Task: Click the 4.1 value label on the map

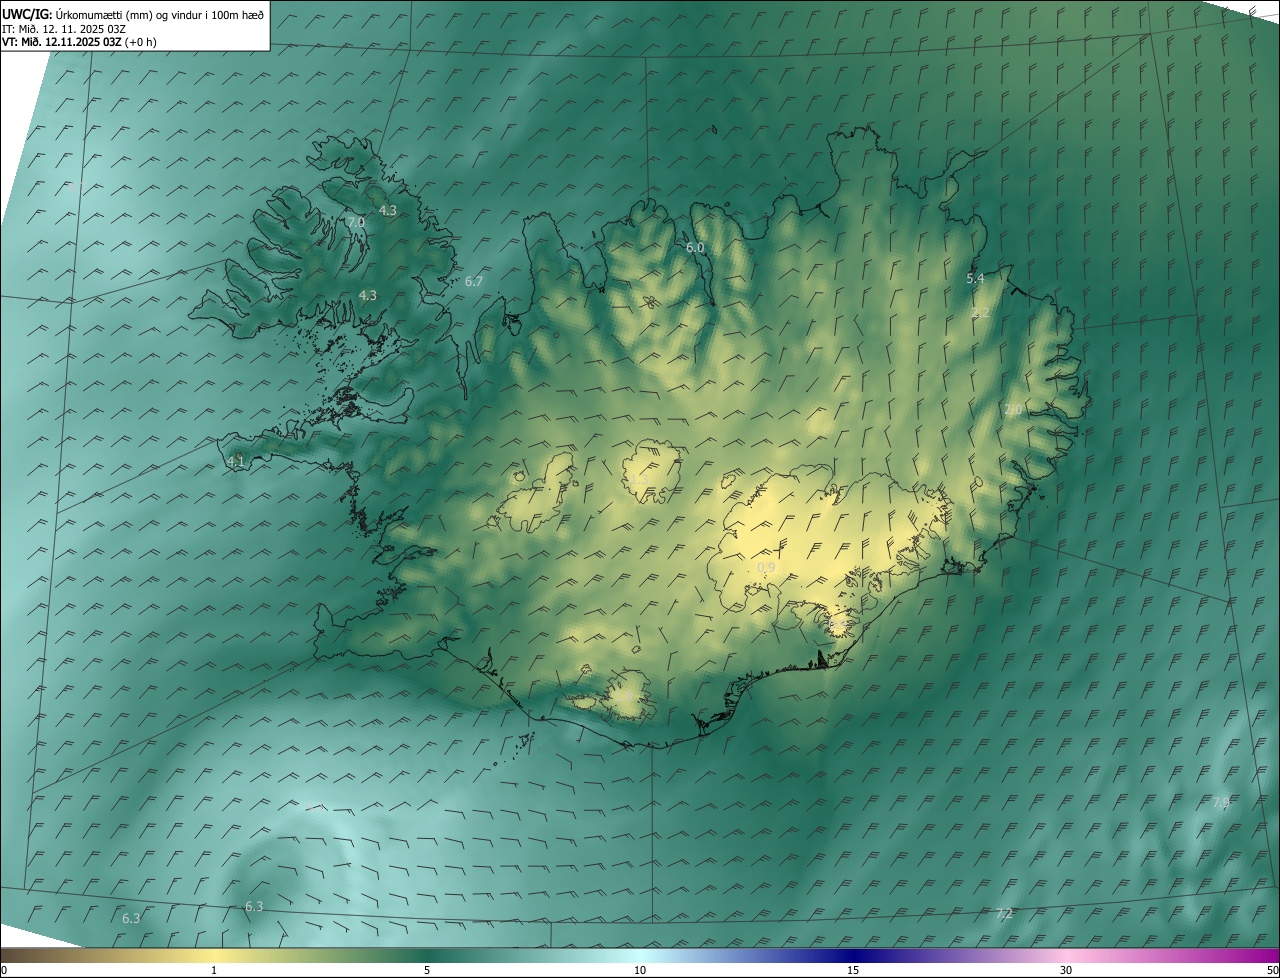Action: (x=236, y=461)
